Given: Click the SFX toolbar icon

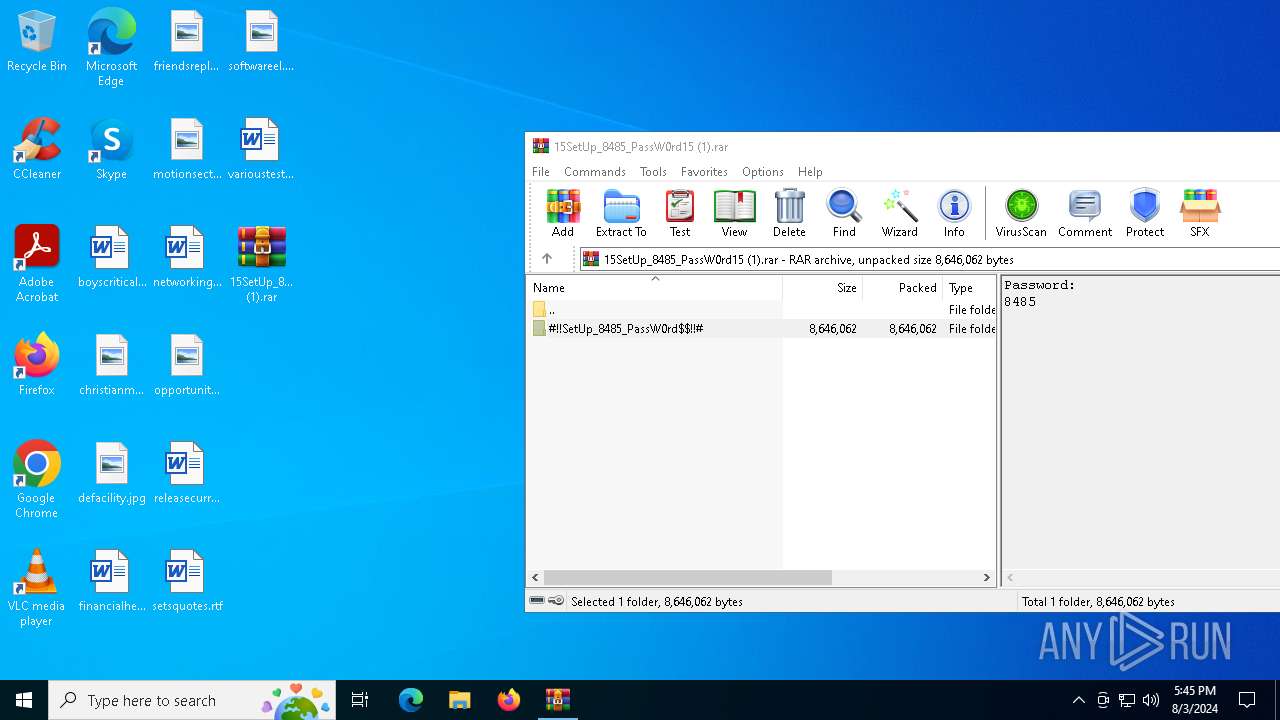Looking at the screenshot, I should click(x=1200, y=214).
